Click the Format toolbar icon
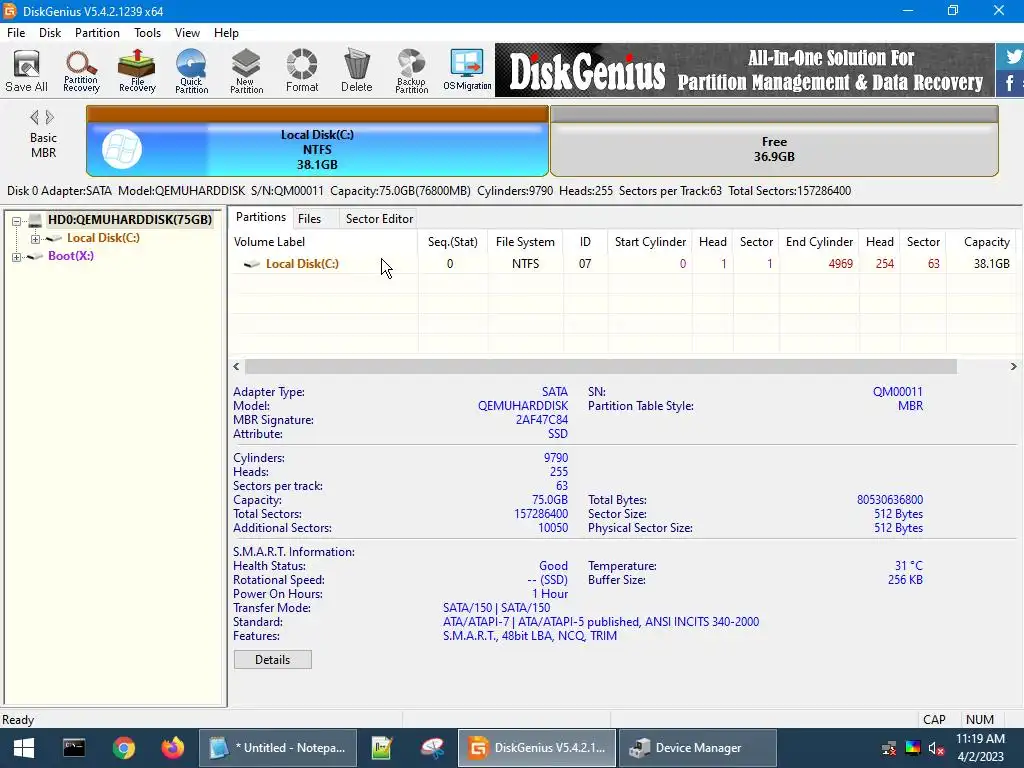Image resolution: width=1024 pixels, height=768 pixels. coord(302,71)
